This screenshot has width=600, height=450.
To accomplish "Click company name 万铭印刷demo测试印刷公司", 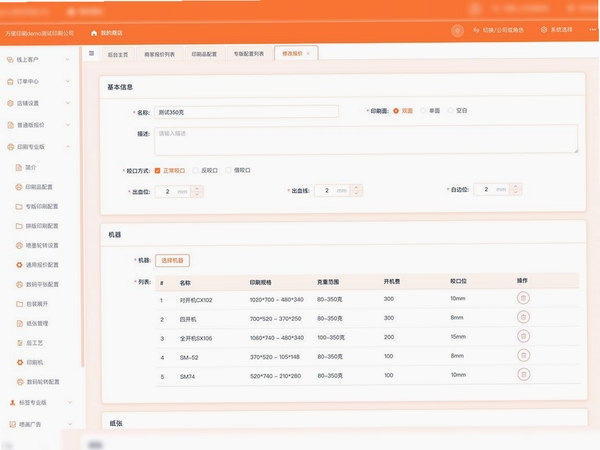I will tap(39, 33).
